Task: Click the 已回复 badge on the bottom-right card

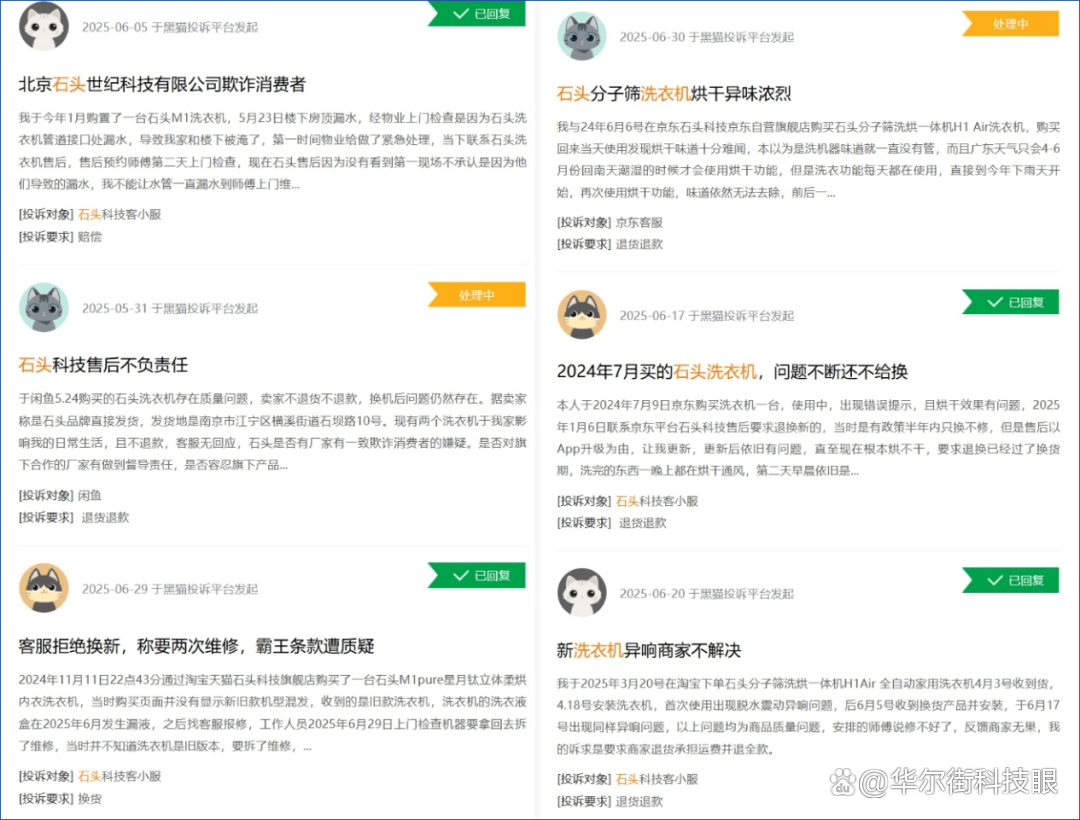Action: [1013, 580]
